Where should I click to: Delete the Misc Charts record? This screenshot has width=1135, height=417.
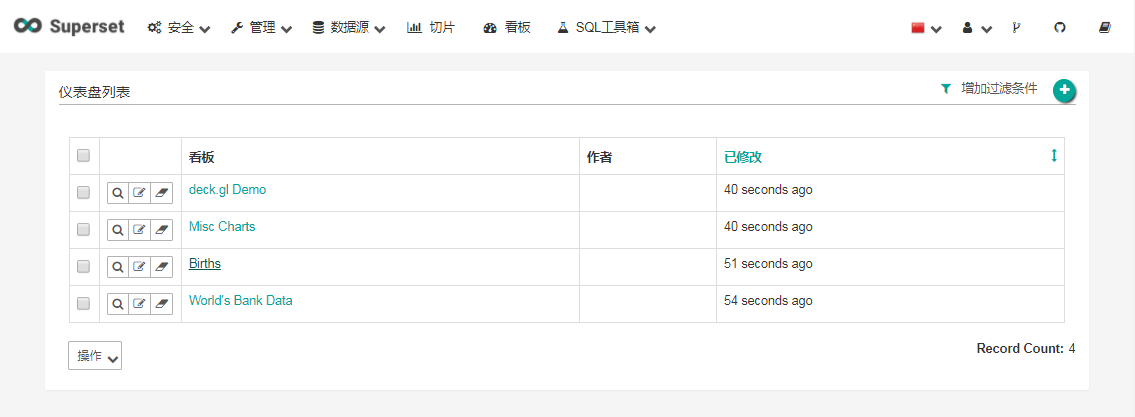pos(161,229)
